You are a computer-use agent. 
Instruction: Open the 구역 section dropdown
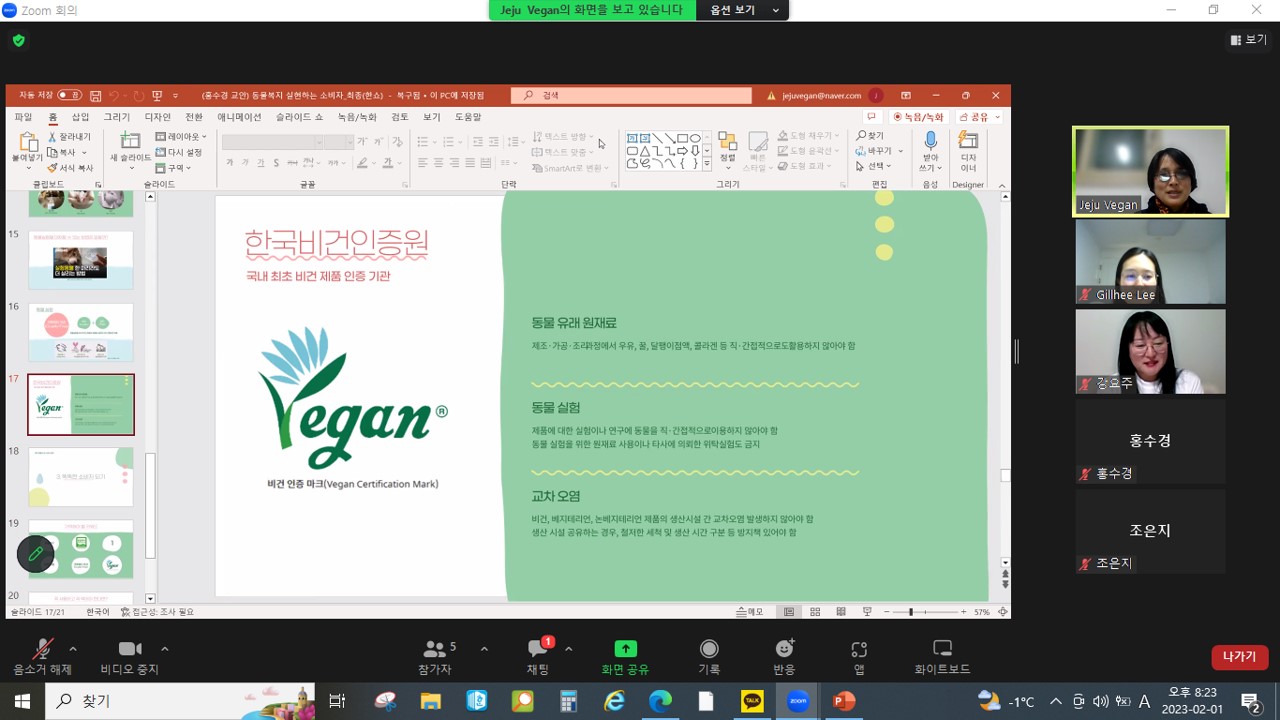(173, 168)
